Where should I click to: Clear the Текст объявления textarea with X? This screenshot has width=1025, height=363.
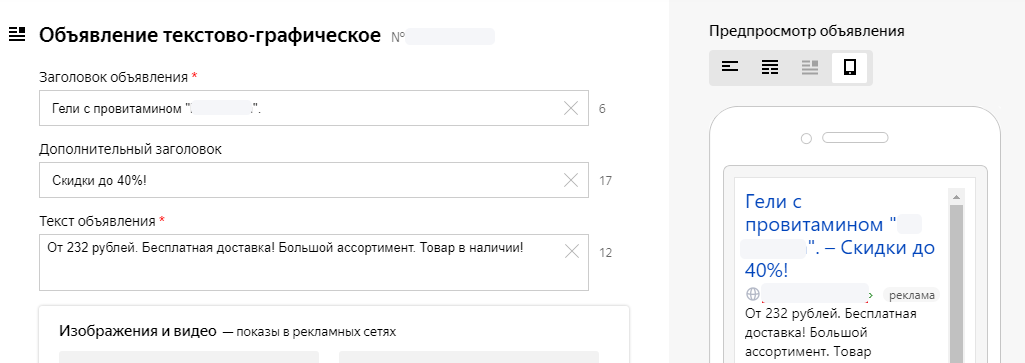coord(571,251)
